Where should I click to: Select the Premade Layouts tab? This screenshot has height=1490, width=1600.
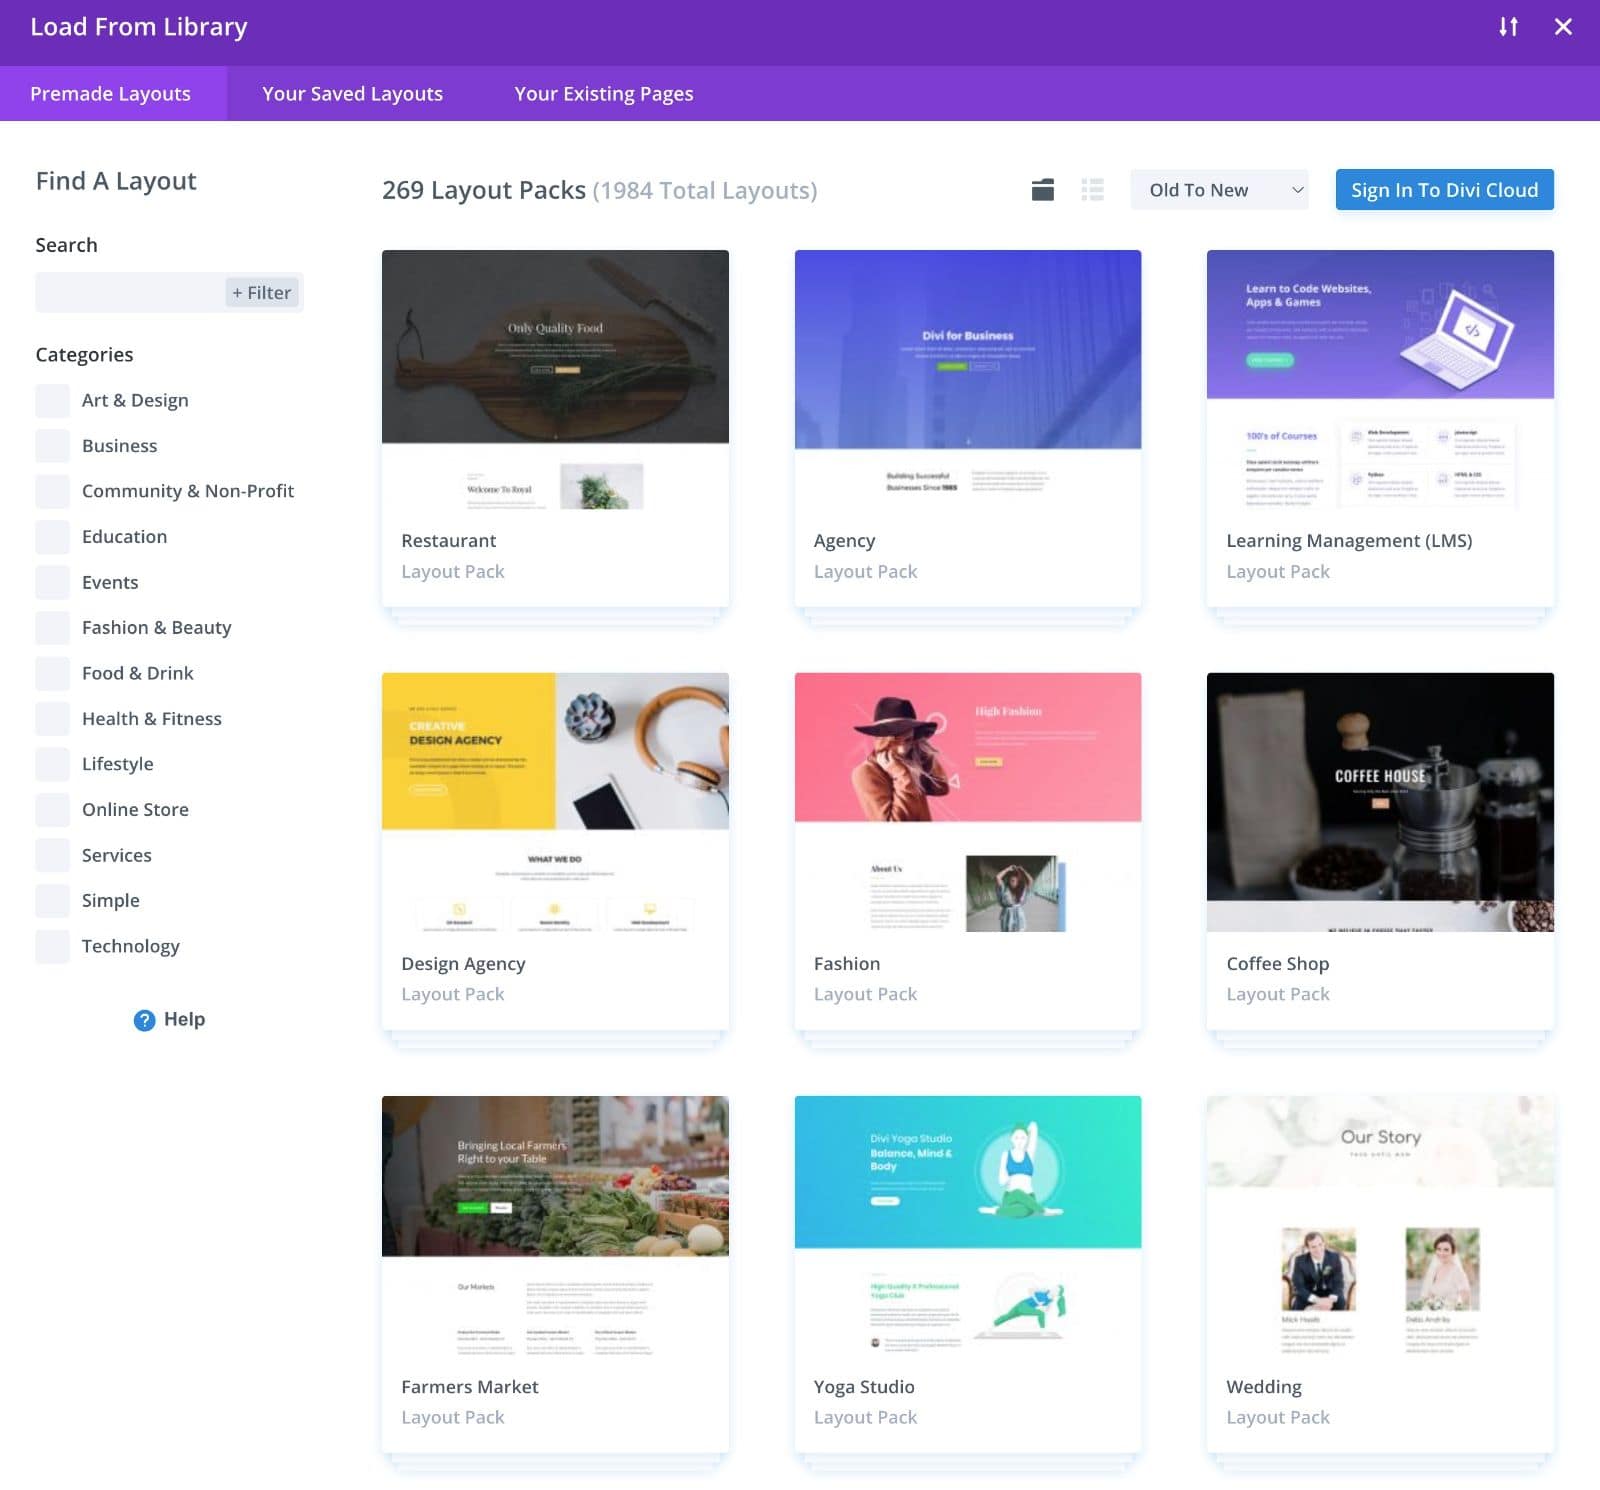[x=110, y=93]
